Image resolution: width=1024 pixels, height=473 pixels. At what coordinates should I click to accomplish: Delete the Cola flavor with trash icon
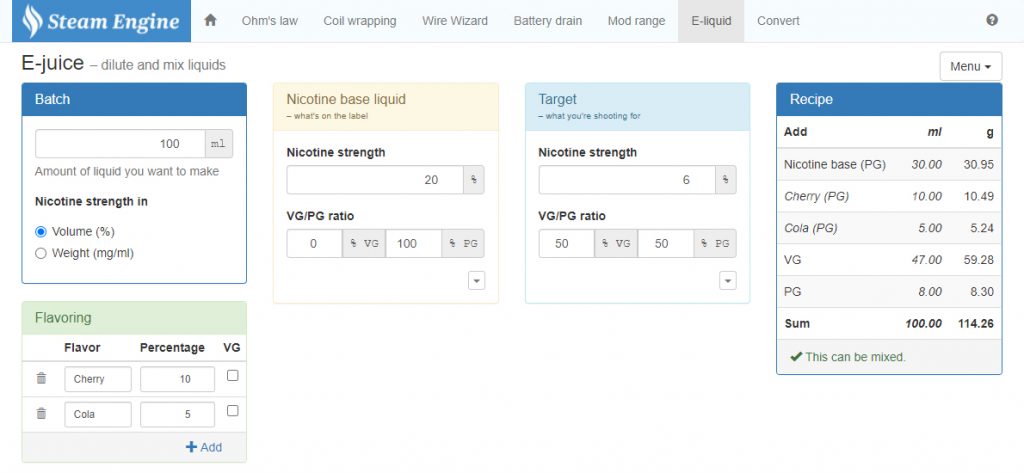[x=41, y=414]
